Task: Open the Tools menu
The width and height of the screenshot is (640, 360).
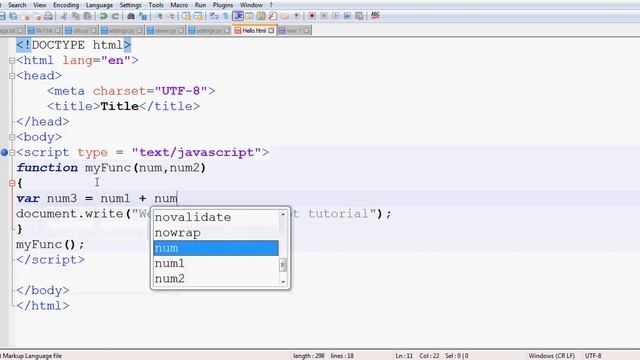Action: point(156,5)
